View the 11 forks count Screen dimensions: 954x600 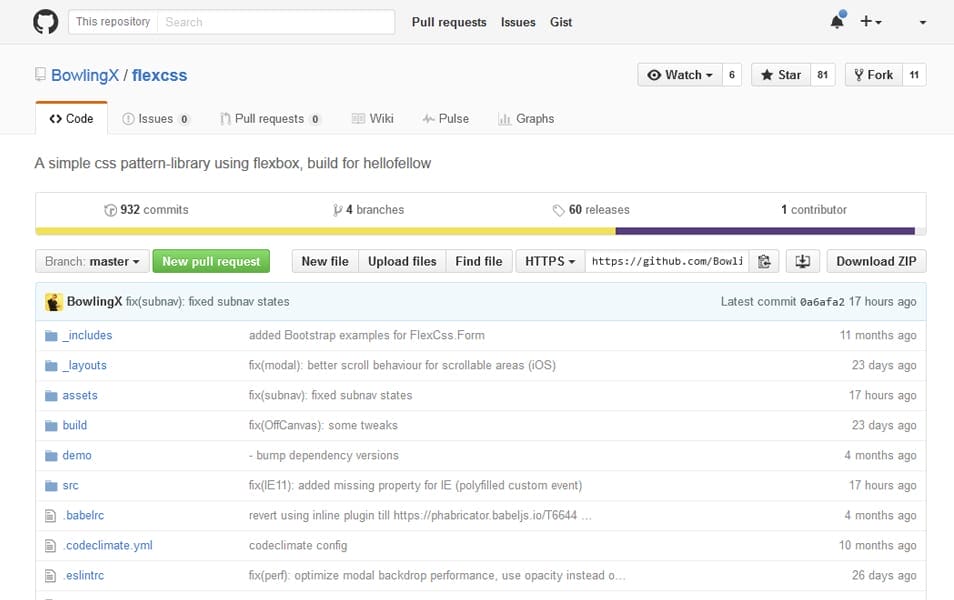click(x=914, y=75)
